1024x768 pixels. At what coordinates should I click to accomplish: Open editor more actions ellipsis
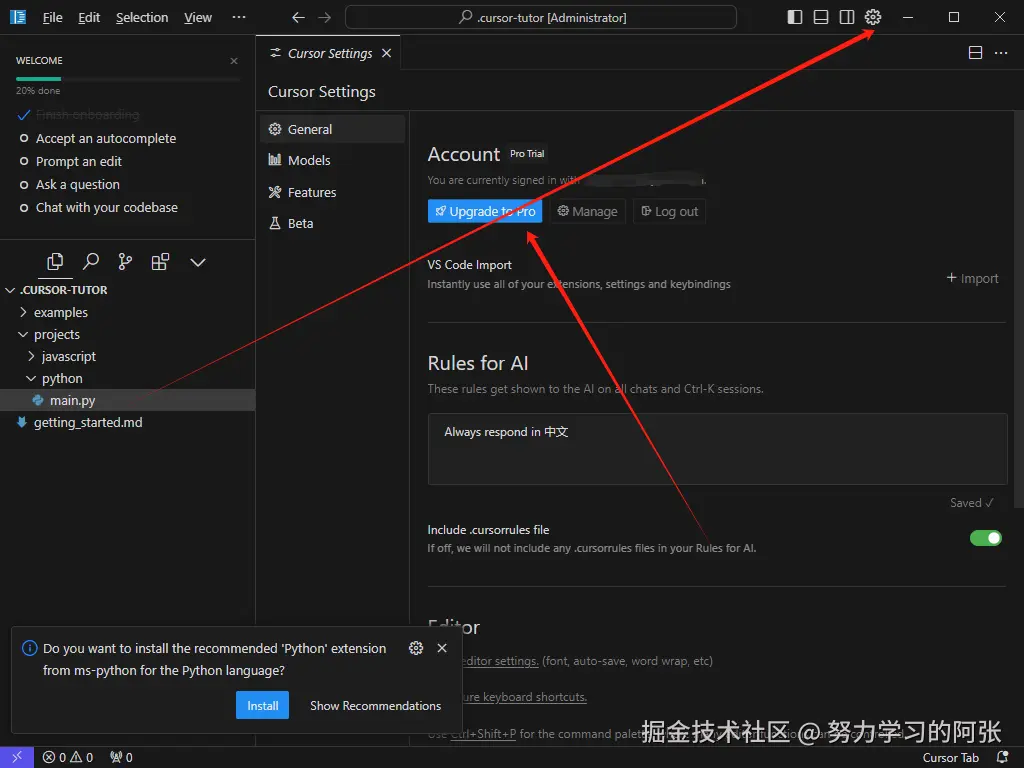[x=1001, y=53]
